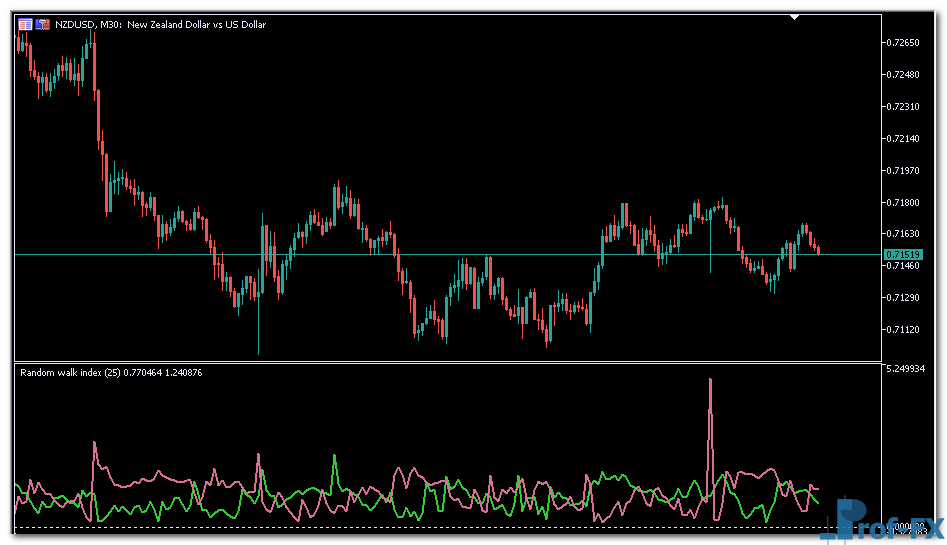Click the Depth of Market table icon
Viewport: 947px width, 545px height.
coord(25,24)
